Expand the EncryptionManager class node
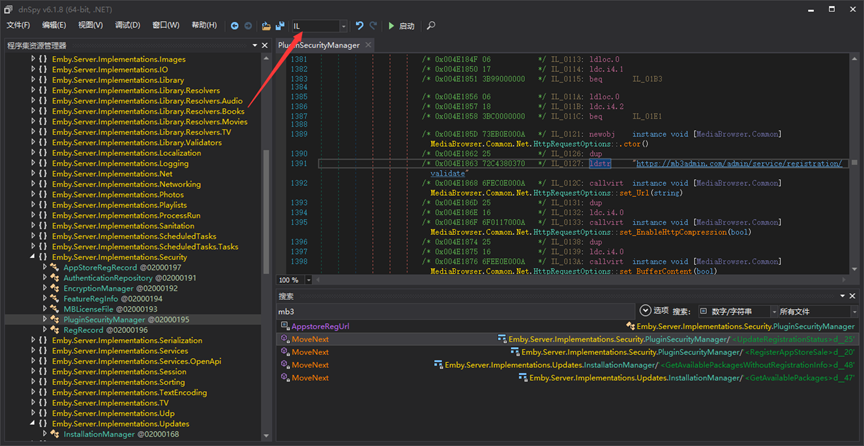This screenshot has height=446, width=864. [45, 288]
